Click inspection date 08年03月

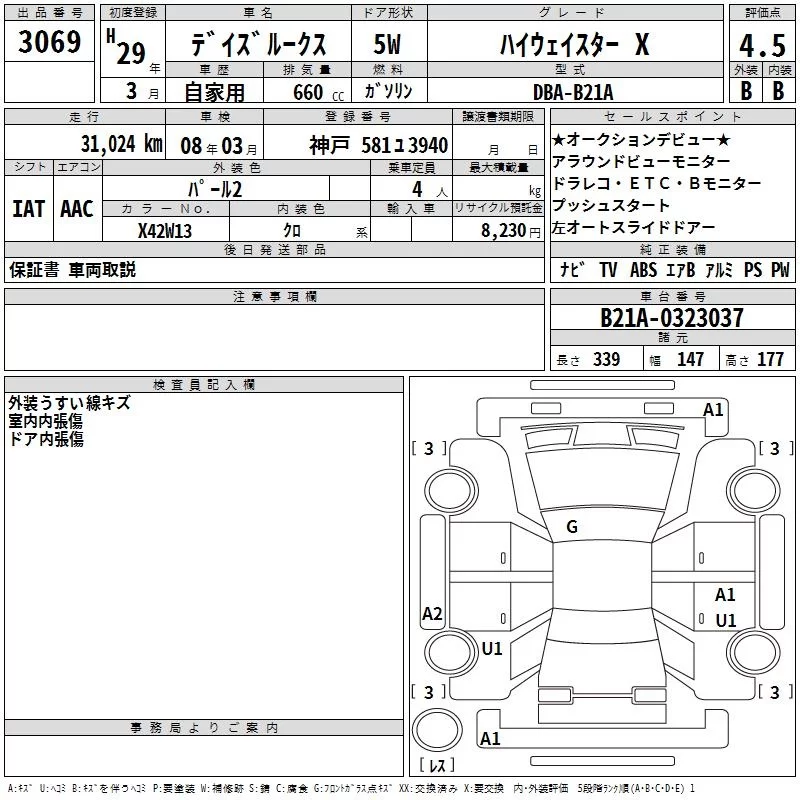click(x=219, y=146)
